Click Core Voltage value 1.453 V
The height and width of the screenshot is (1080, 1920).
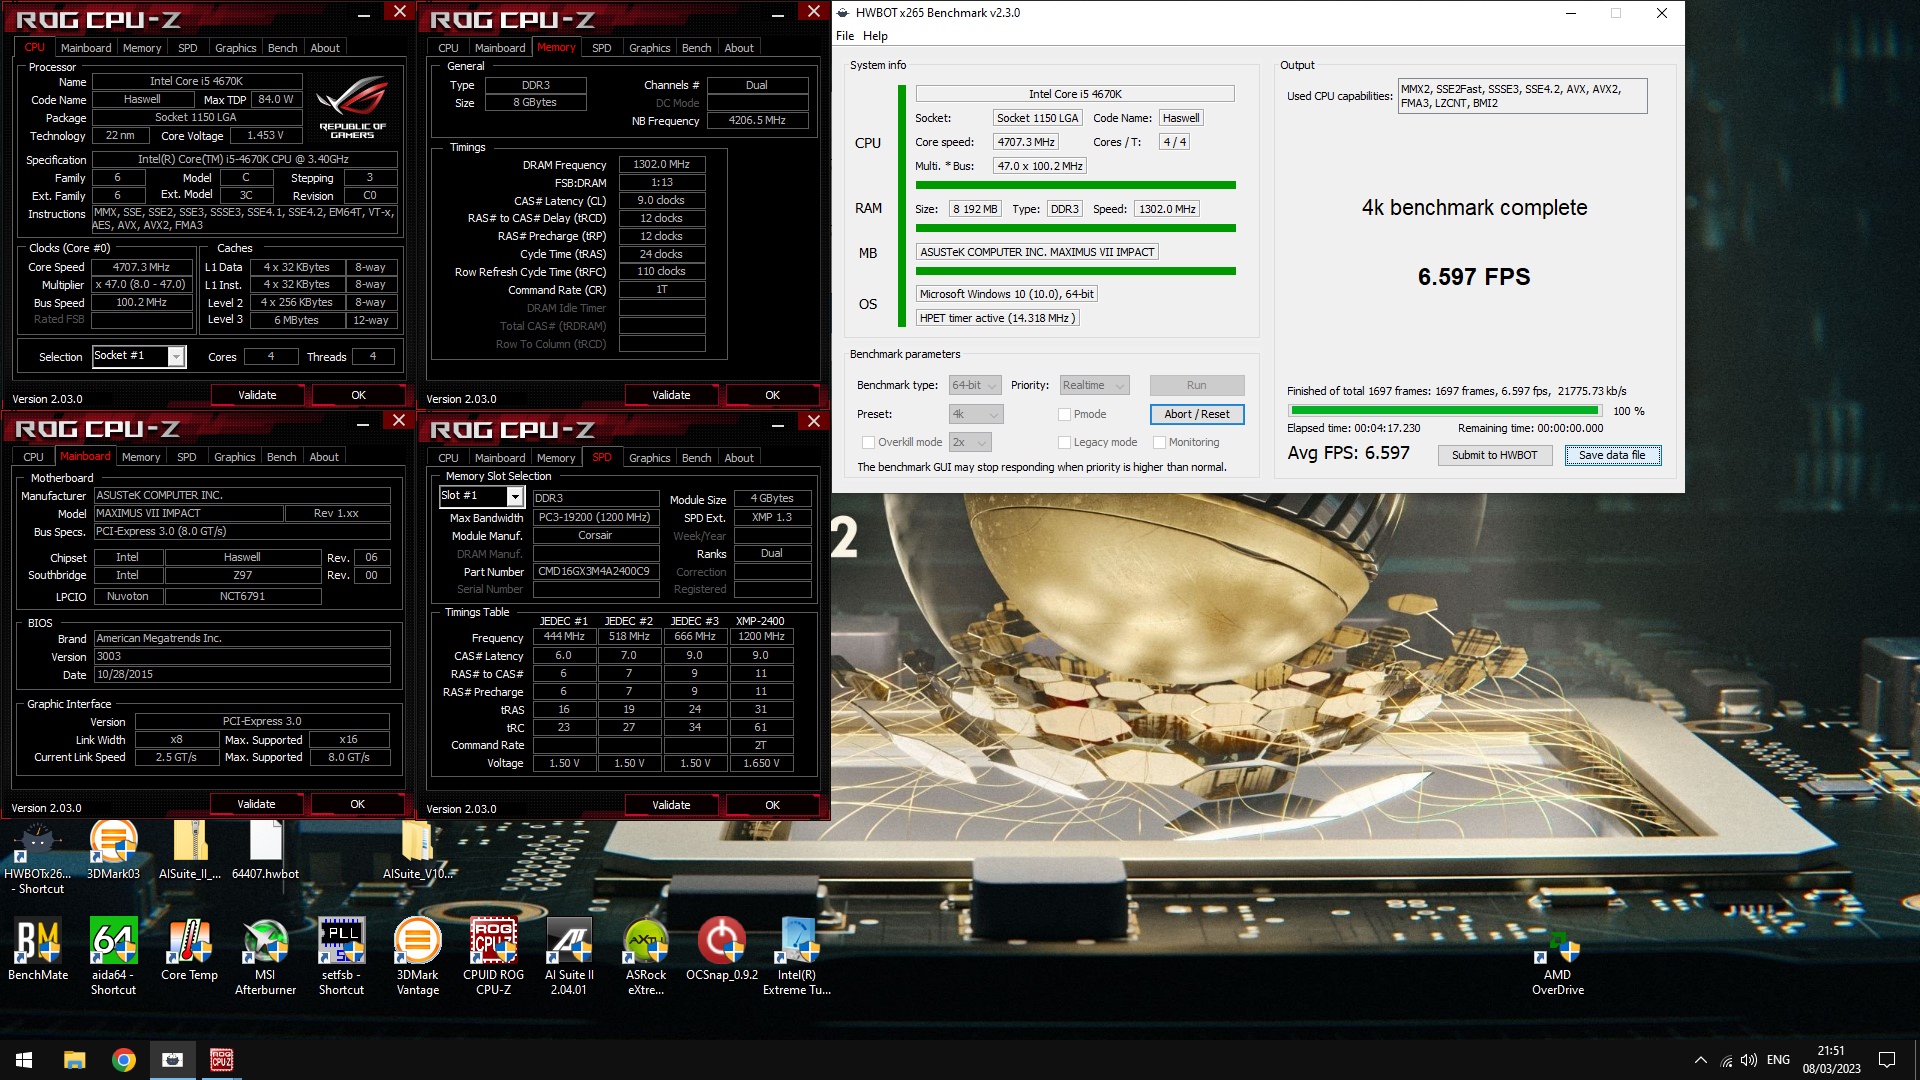[265, 135]
